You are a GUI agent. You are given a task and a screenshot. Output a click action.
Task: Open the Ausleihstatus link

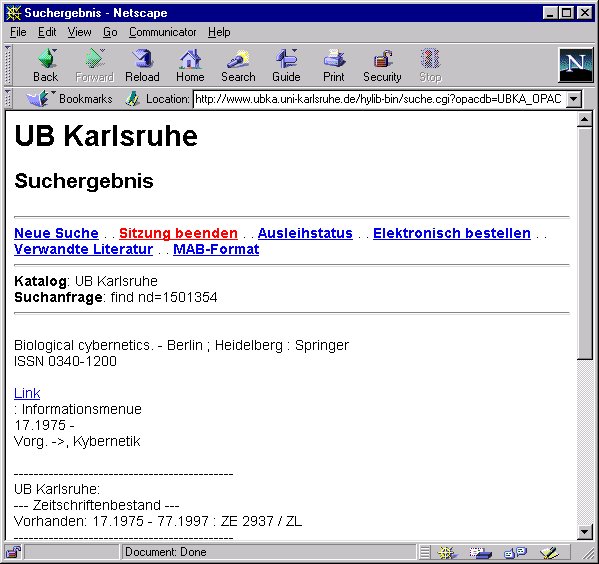point(305,233)
